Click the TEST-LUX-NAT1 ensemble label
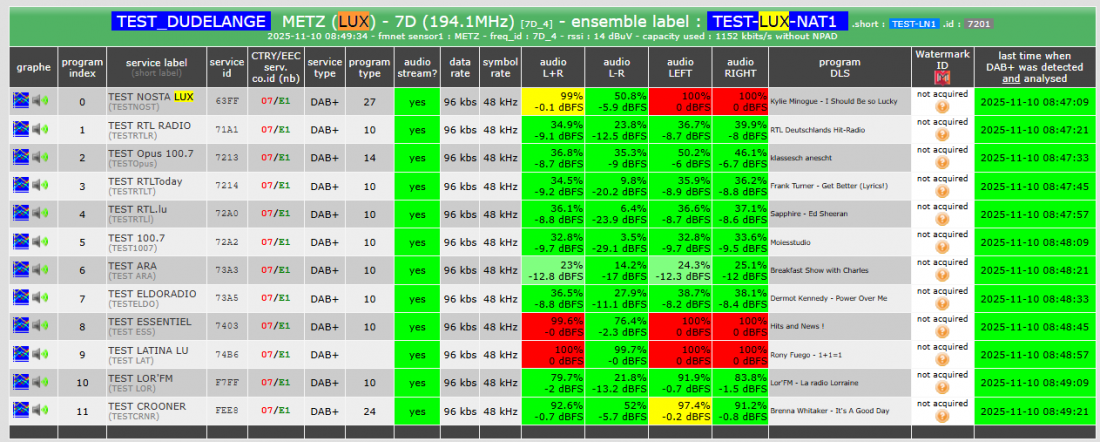 coord(777,21)
